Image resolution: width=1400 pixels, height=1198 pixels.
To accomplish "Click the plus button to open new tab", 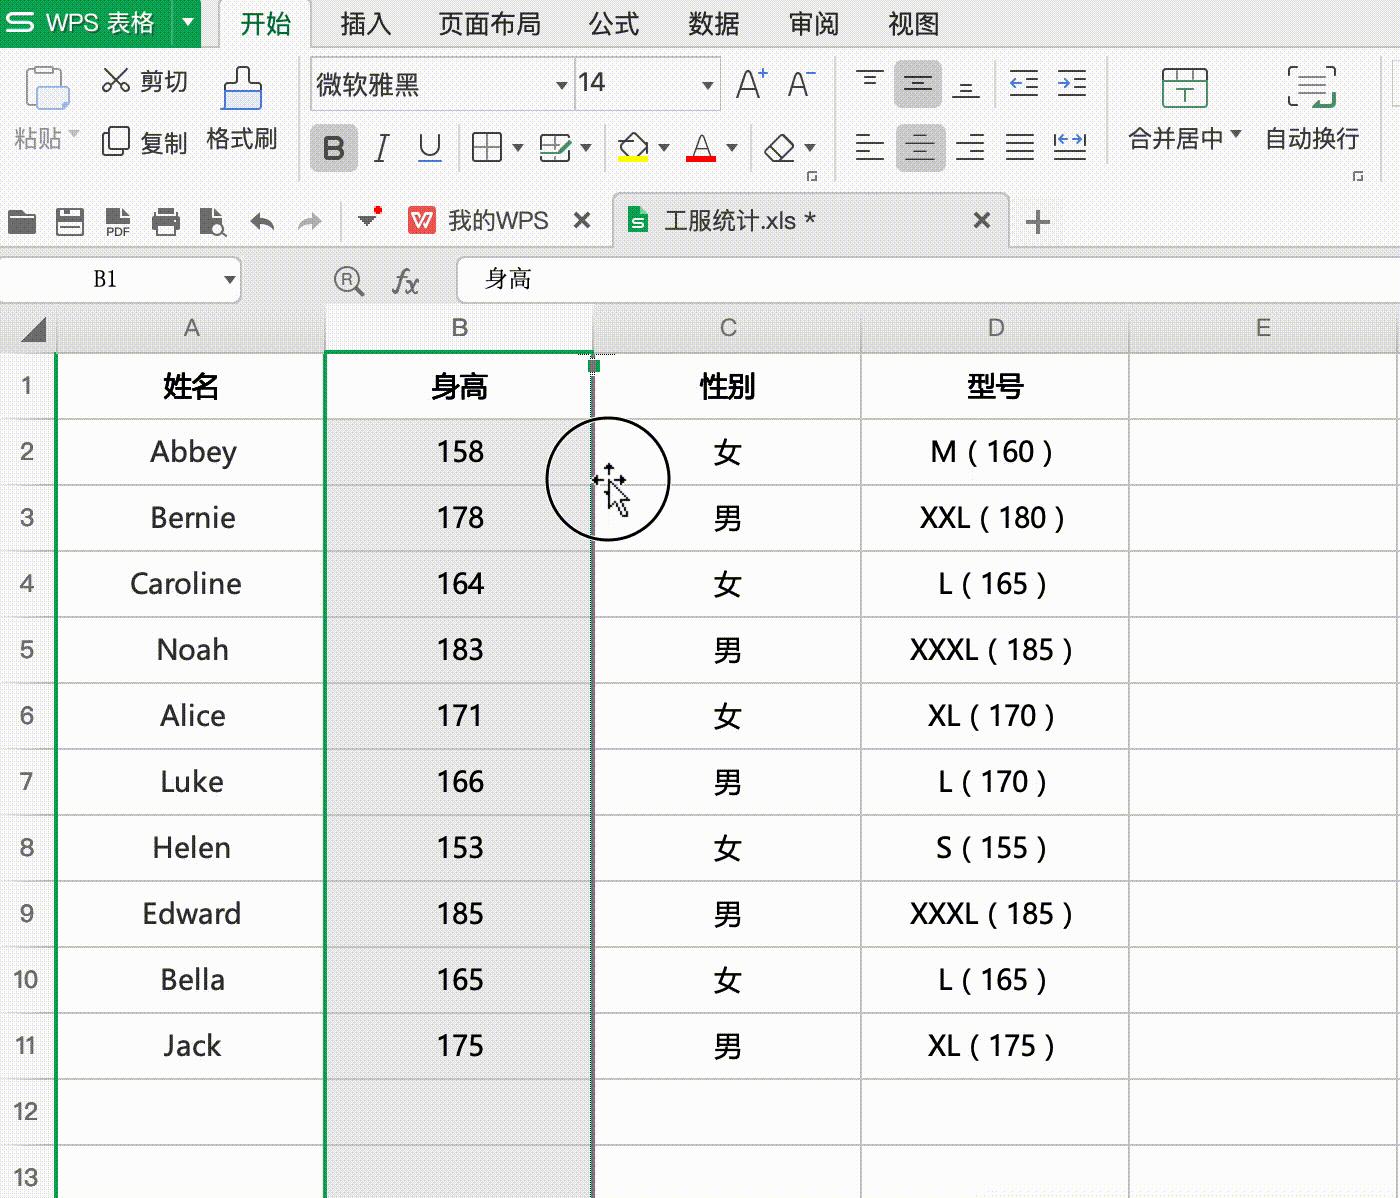I will [x=1037, y=222].
